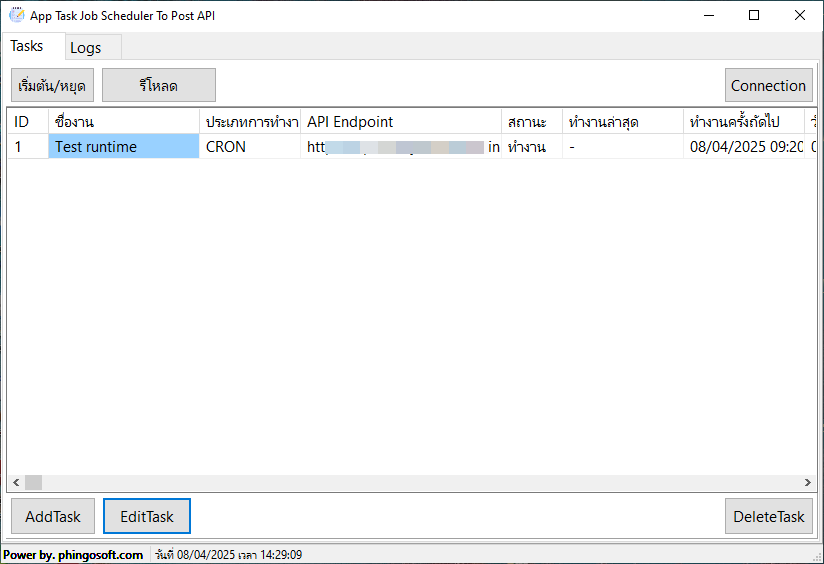Image resolution: width=824 pixels, height=564 pixels.
Task: Click the ทำงาน status cell
Action: point(532,147)
